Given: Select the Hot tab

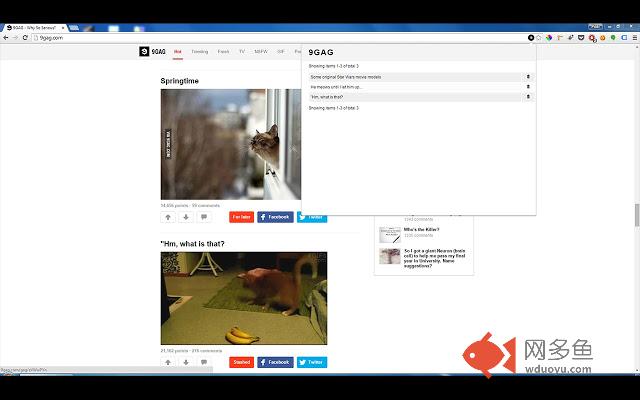Looking at the screenshot, I should click(178, 52).
